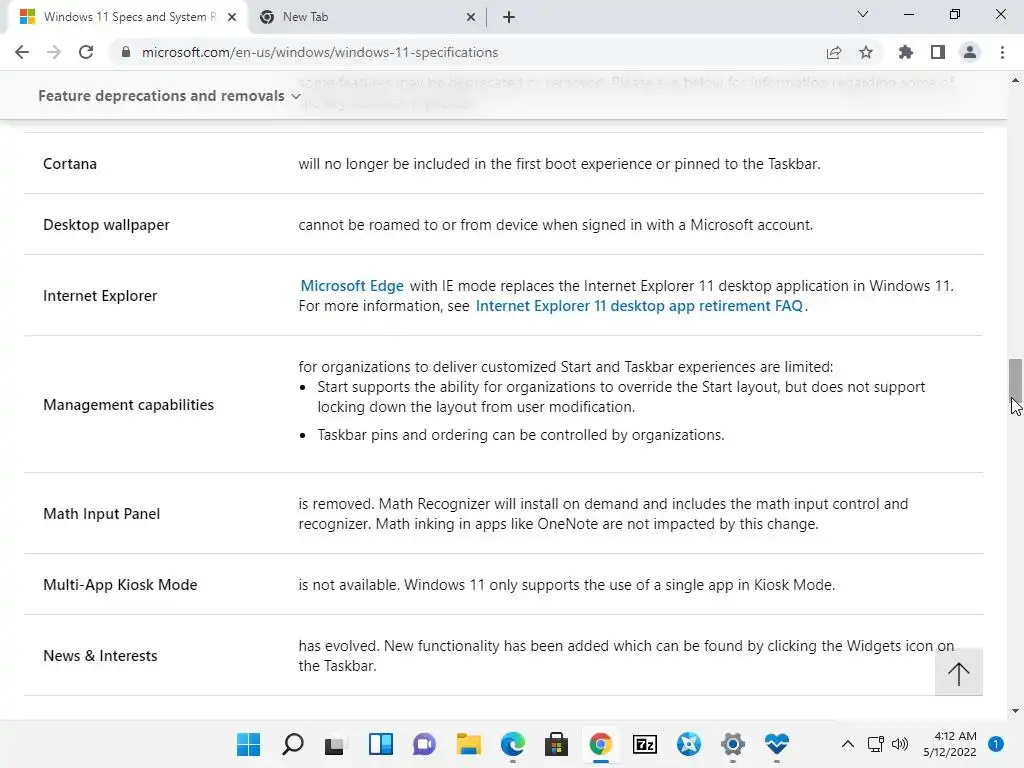Open the Microsoft Edge link
Viewport: 1024px width, 768px height.
tap(352, 286)
